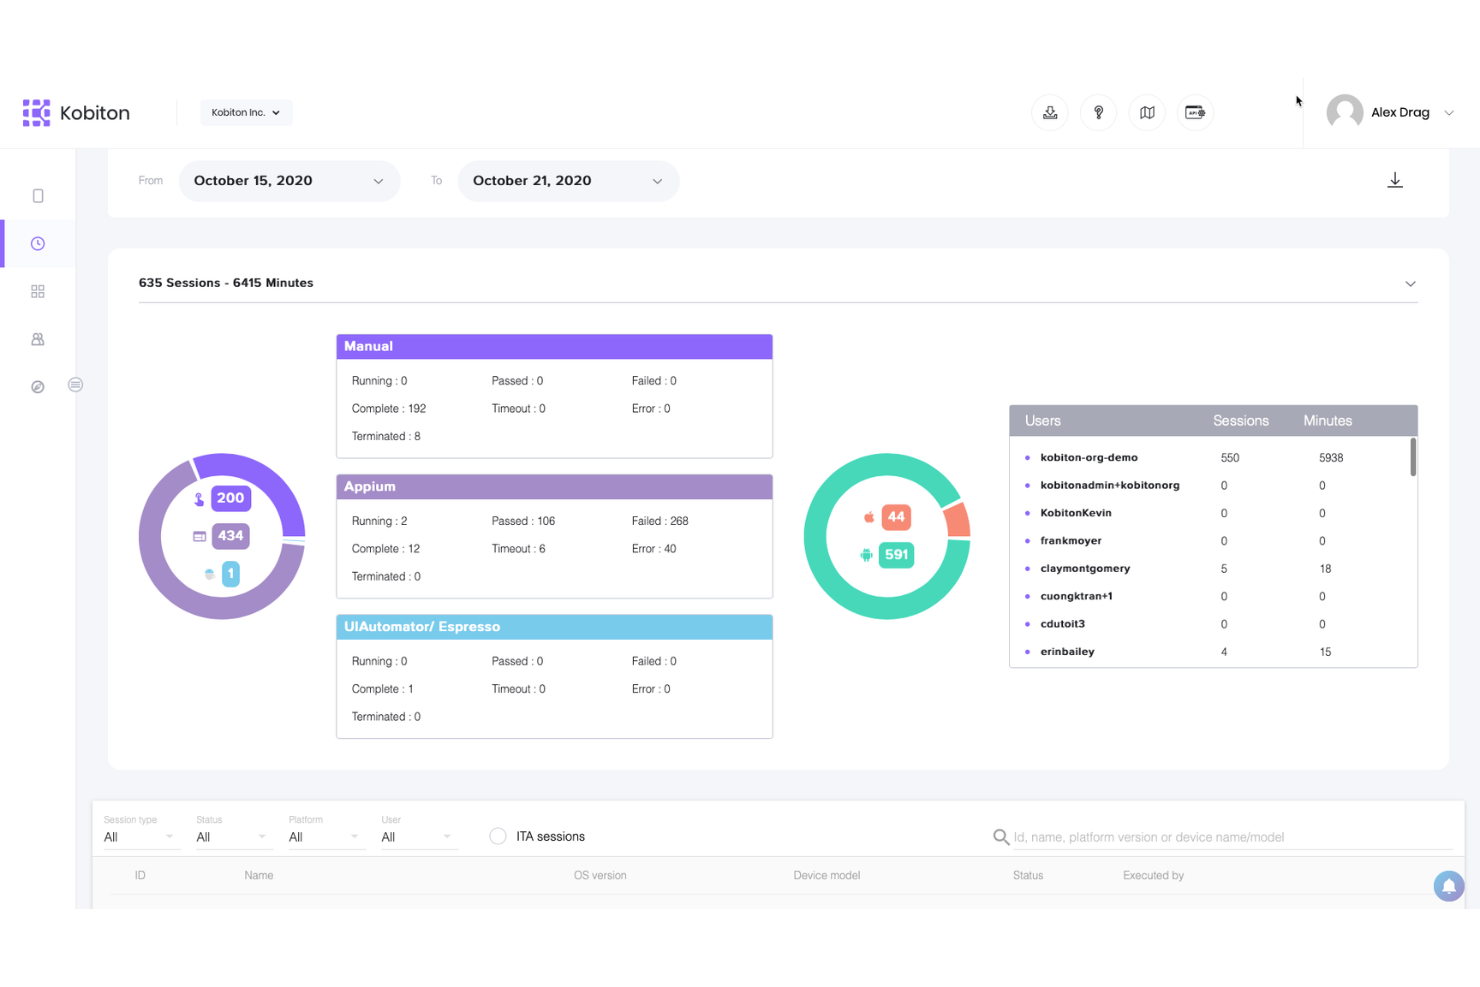1480x987 pixels.
Task: Click the download report arrow icon
Action: (x=1395, y=180)
